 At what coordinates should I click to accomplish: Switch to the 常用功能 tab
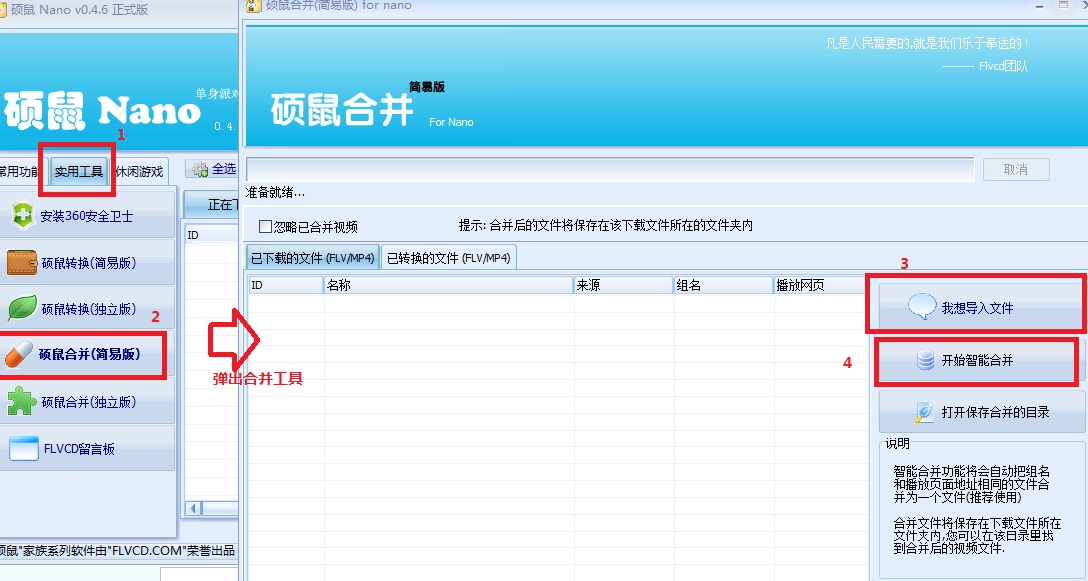click(x=22, y=171)
